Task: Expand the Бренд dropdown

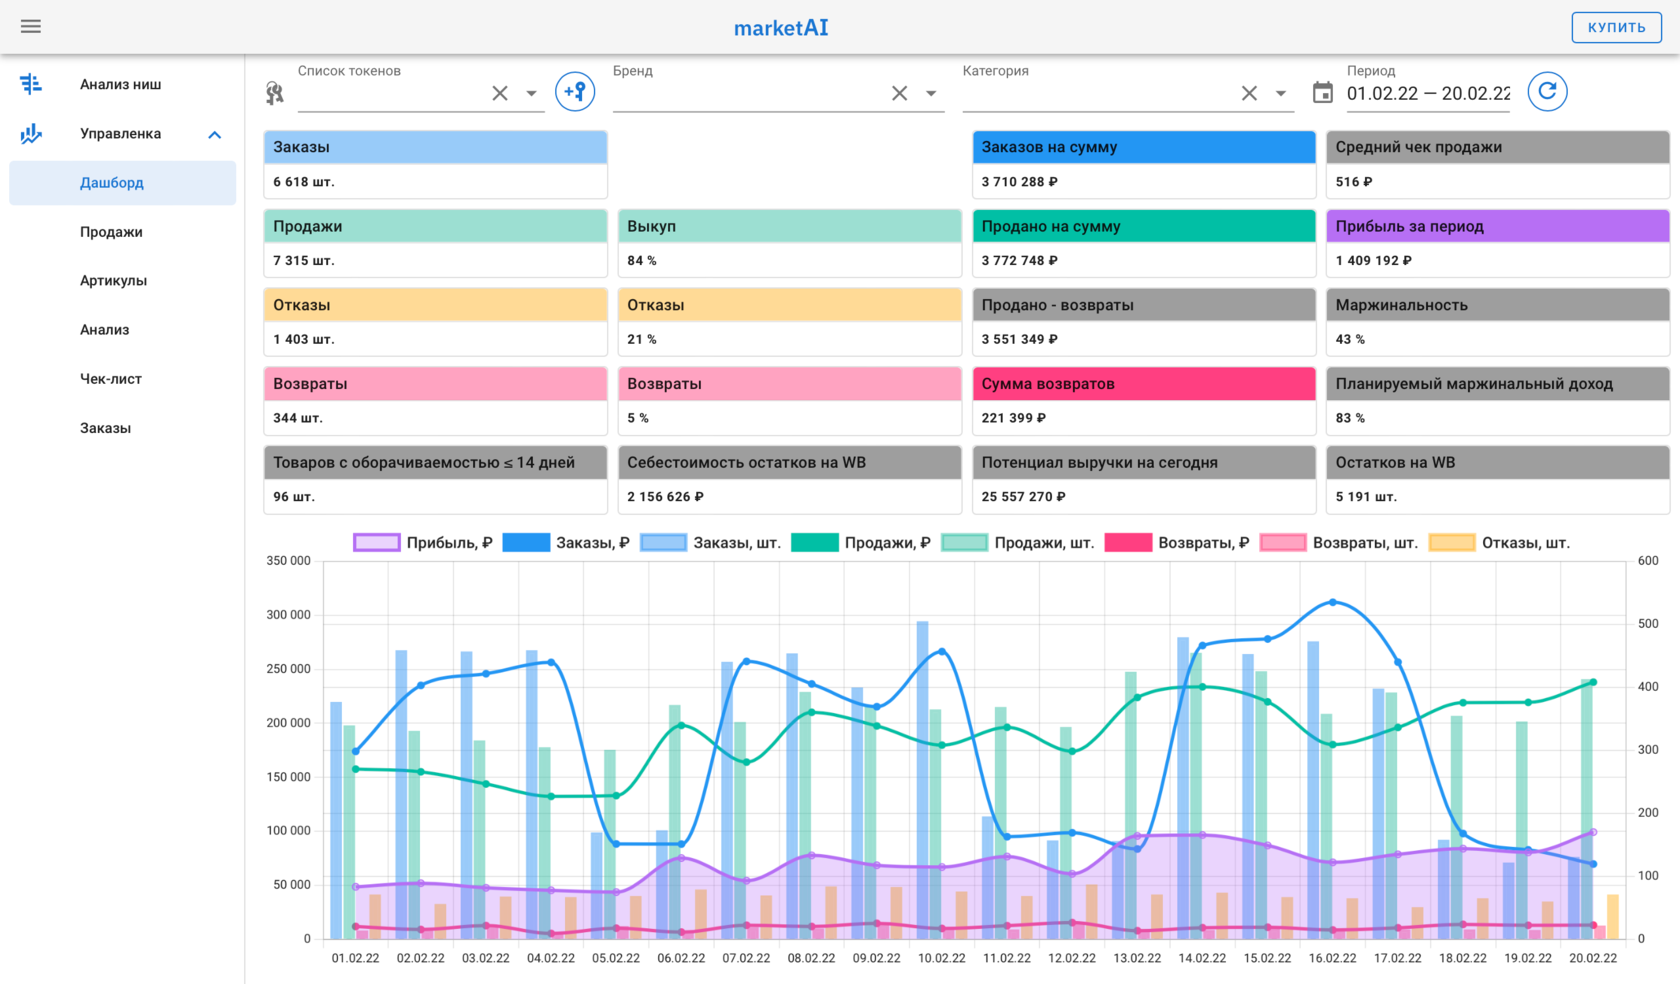Action: coord(931,93)
